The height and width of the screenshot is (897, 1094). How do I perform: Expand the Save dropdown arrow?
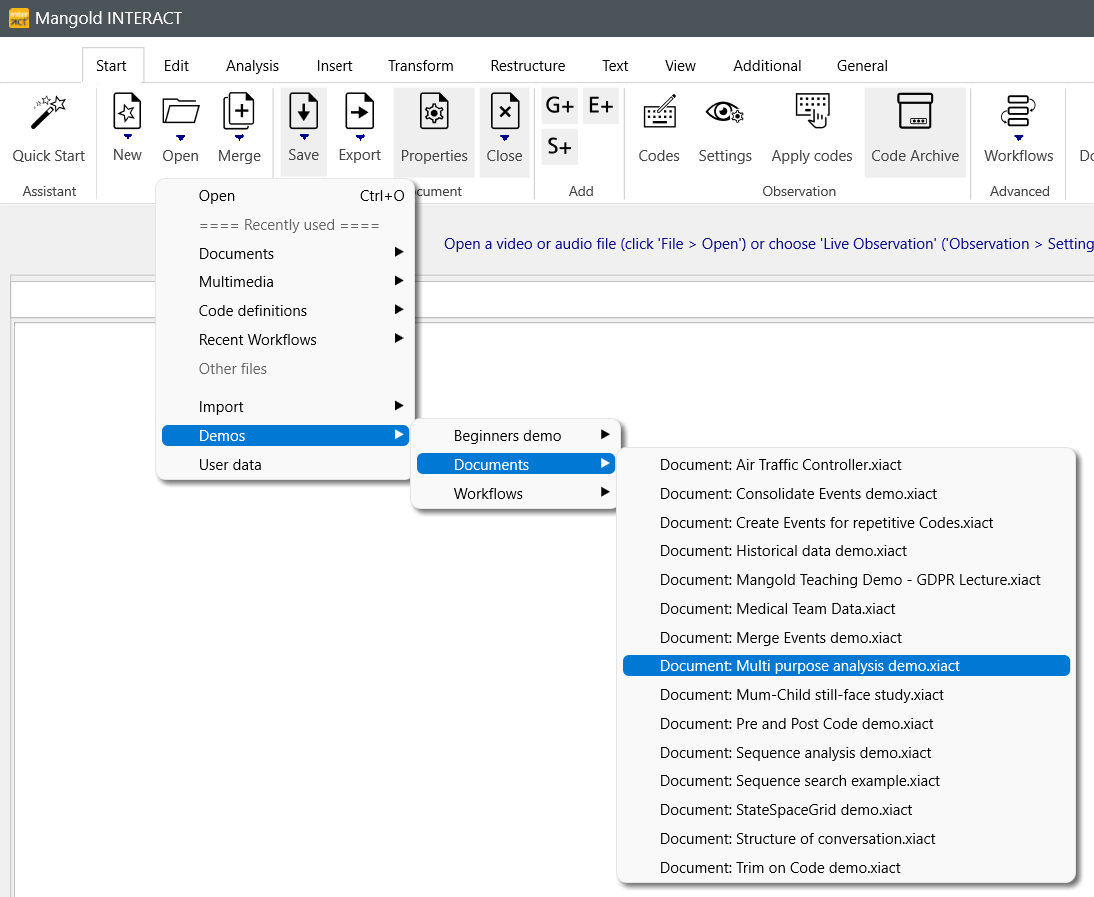coord(304,137)
